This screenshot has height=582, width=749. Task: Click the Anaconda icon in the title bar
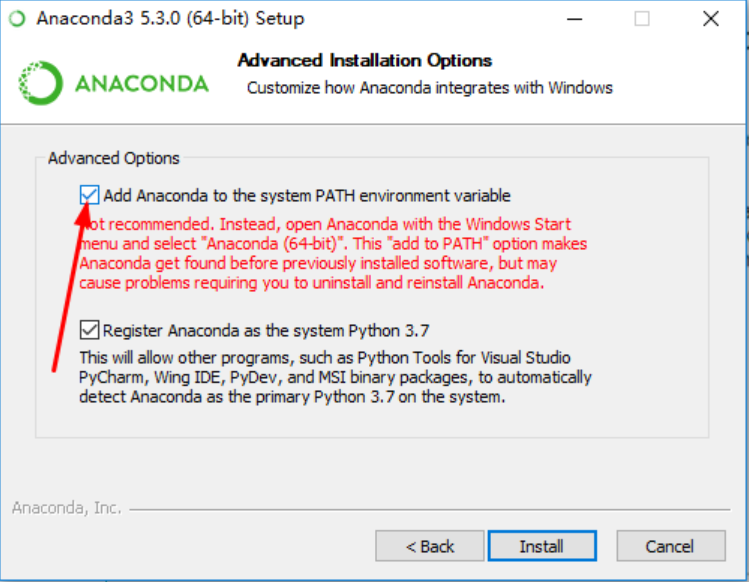18,19
